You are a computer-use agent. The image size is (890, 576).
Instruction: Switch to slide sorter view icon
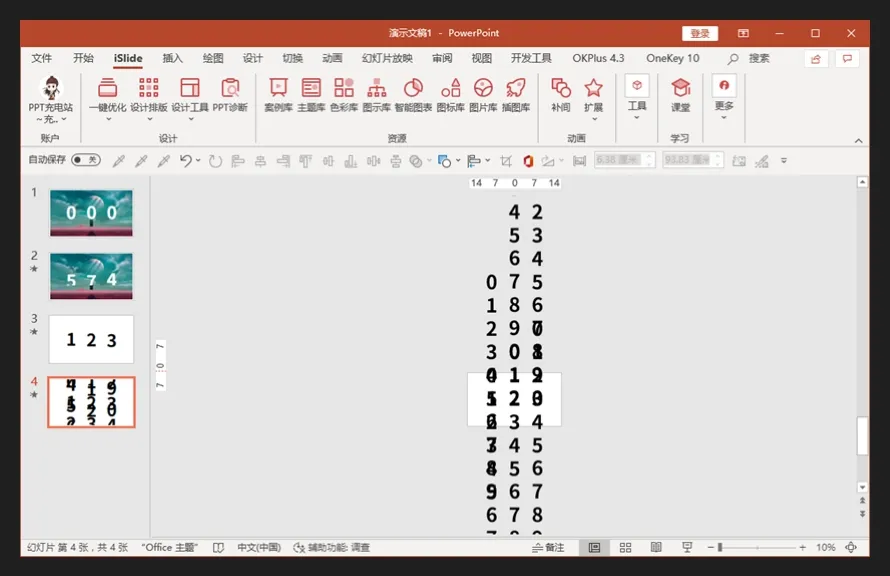[625, 547]
